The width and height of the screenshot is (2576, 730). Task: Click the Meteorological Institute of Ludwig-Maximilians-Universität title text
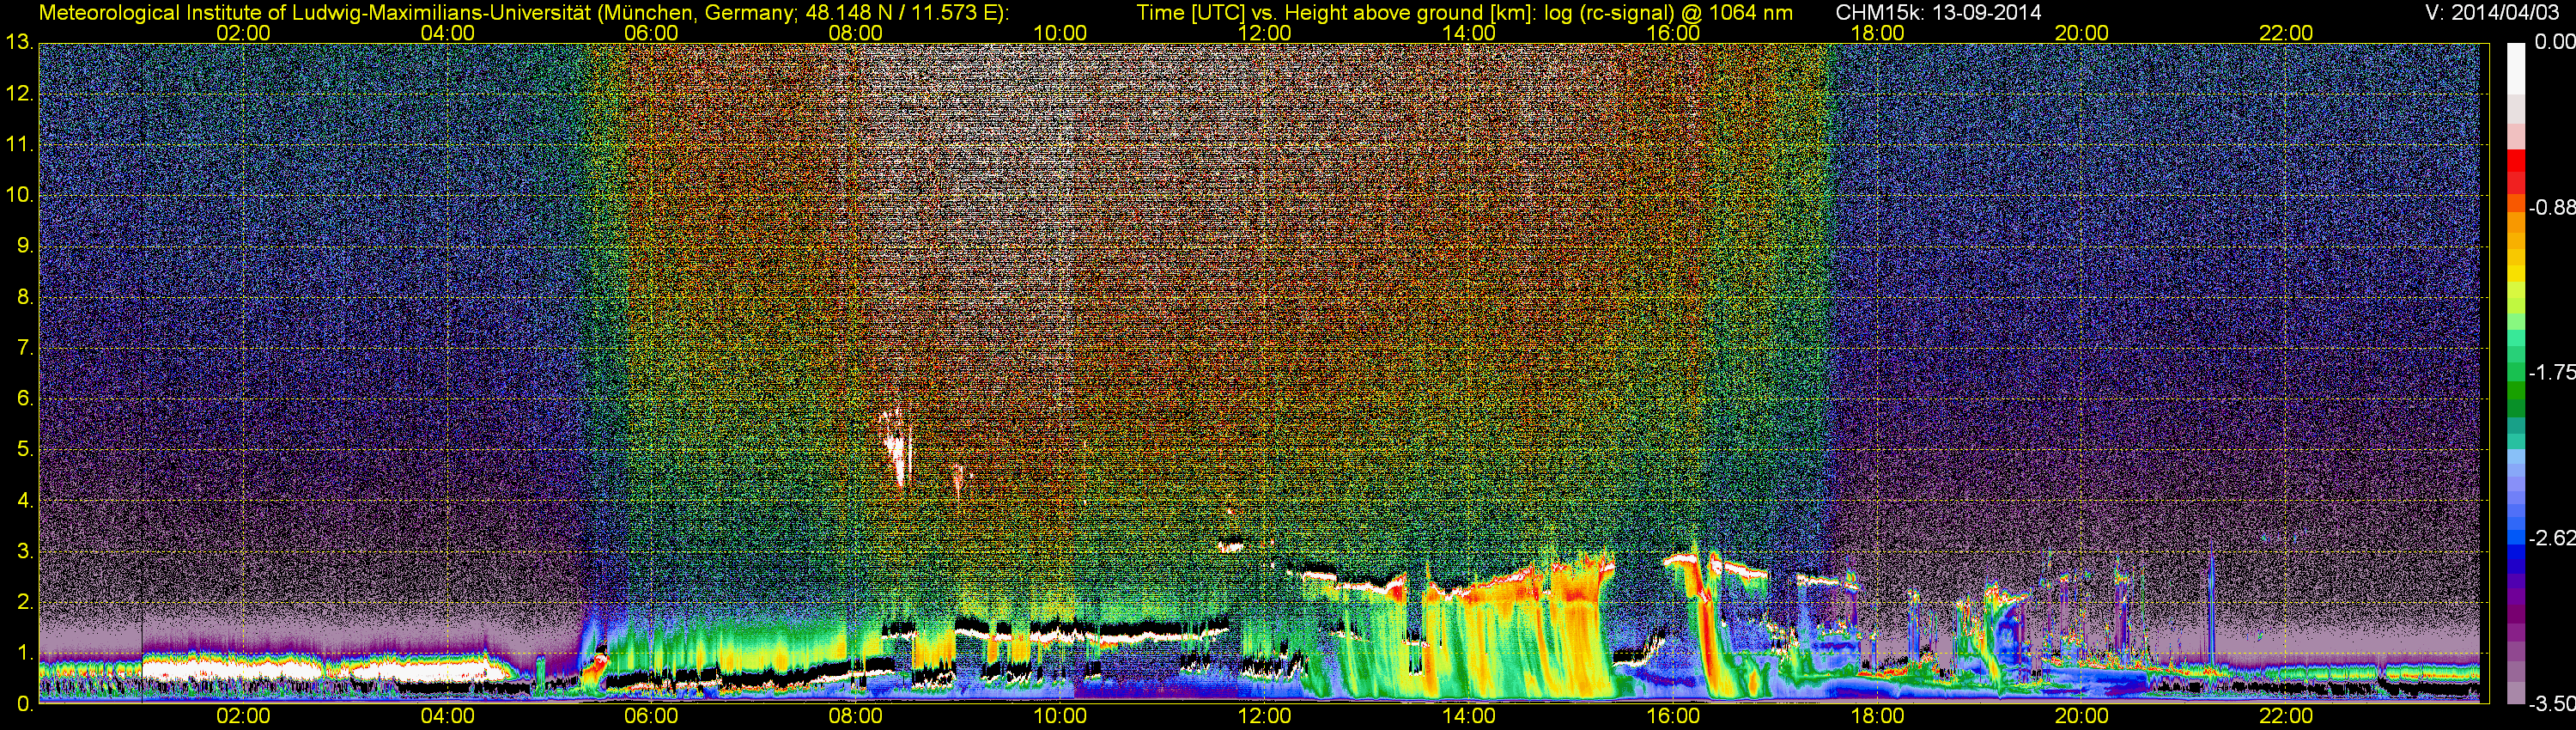click(x=523, y=13)
